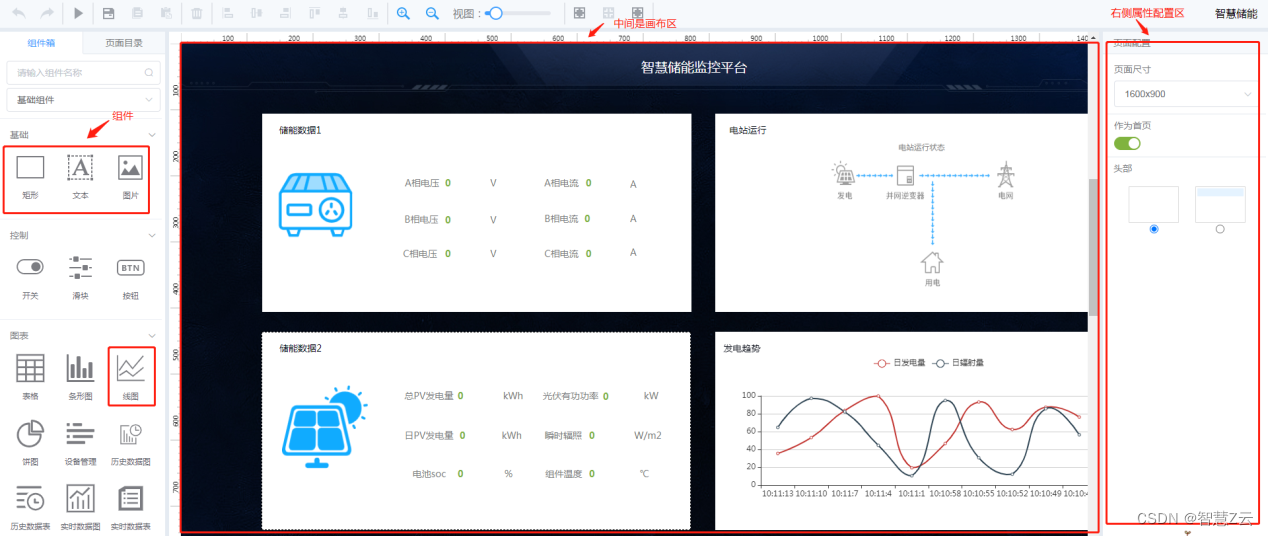Click the search magnifier in component search box
Viewport: 1268px width, 536px height.
click(149, 72)
